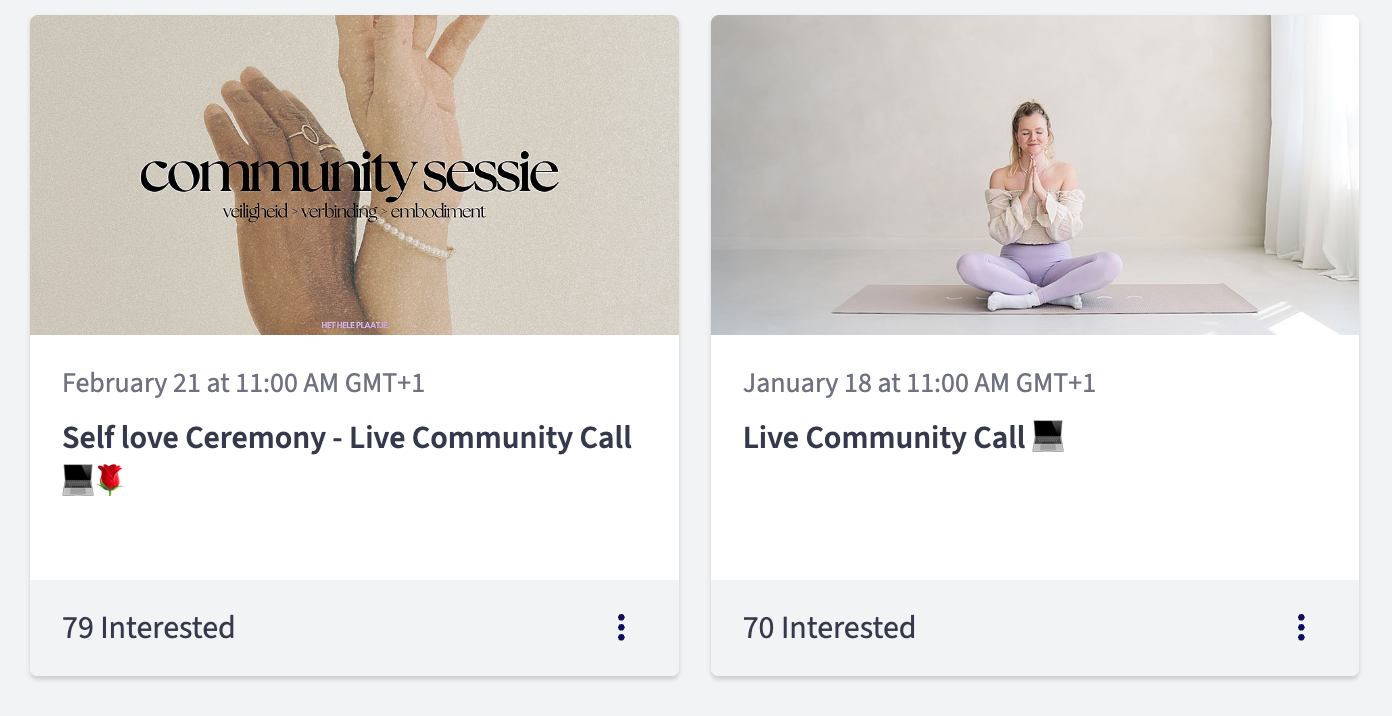Image resolution: width=1392 pixels, height=716 pixels.
Task: Click the 'veiligheid verbinding embodiment' subtitle text
Action: [354, 212]
